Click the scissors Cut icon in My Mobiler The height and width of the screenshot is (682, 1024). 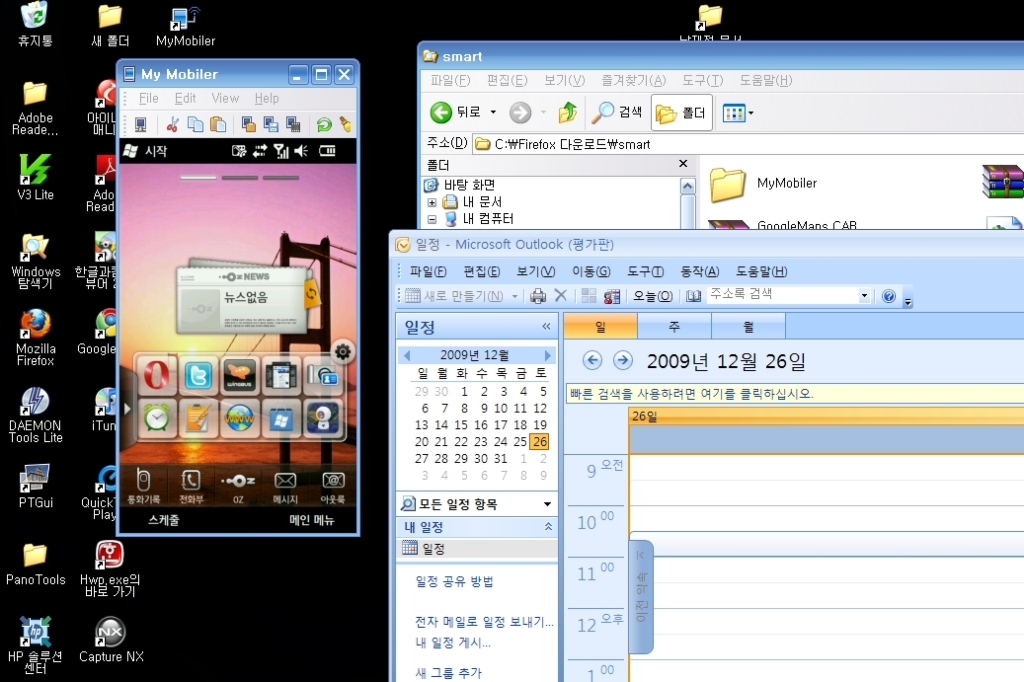(x=172, y=124)
